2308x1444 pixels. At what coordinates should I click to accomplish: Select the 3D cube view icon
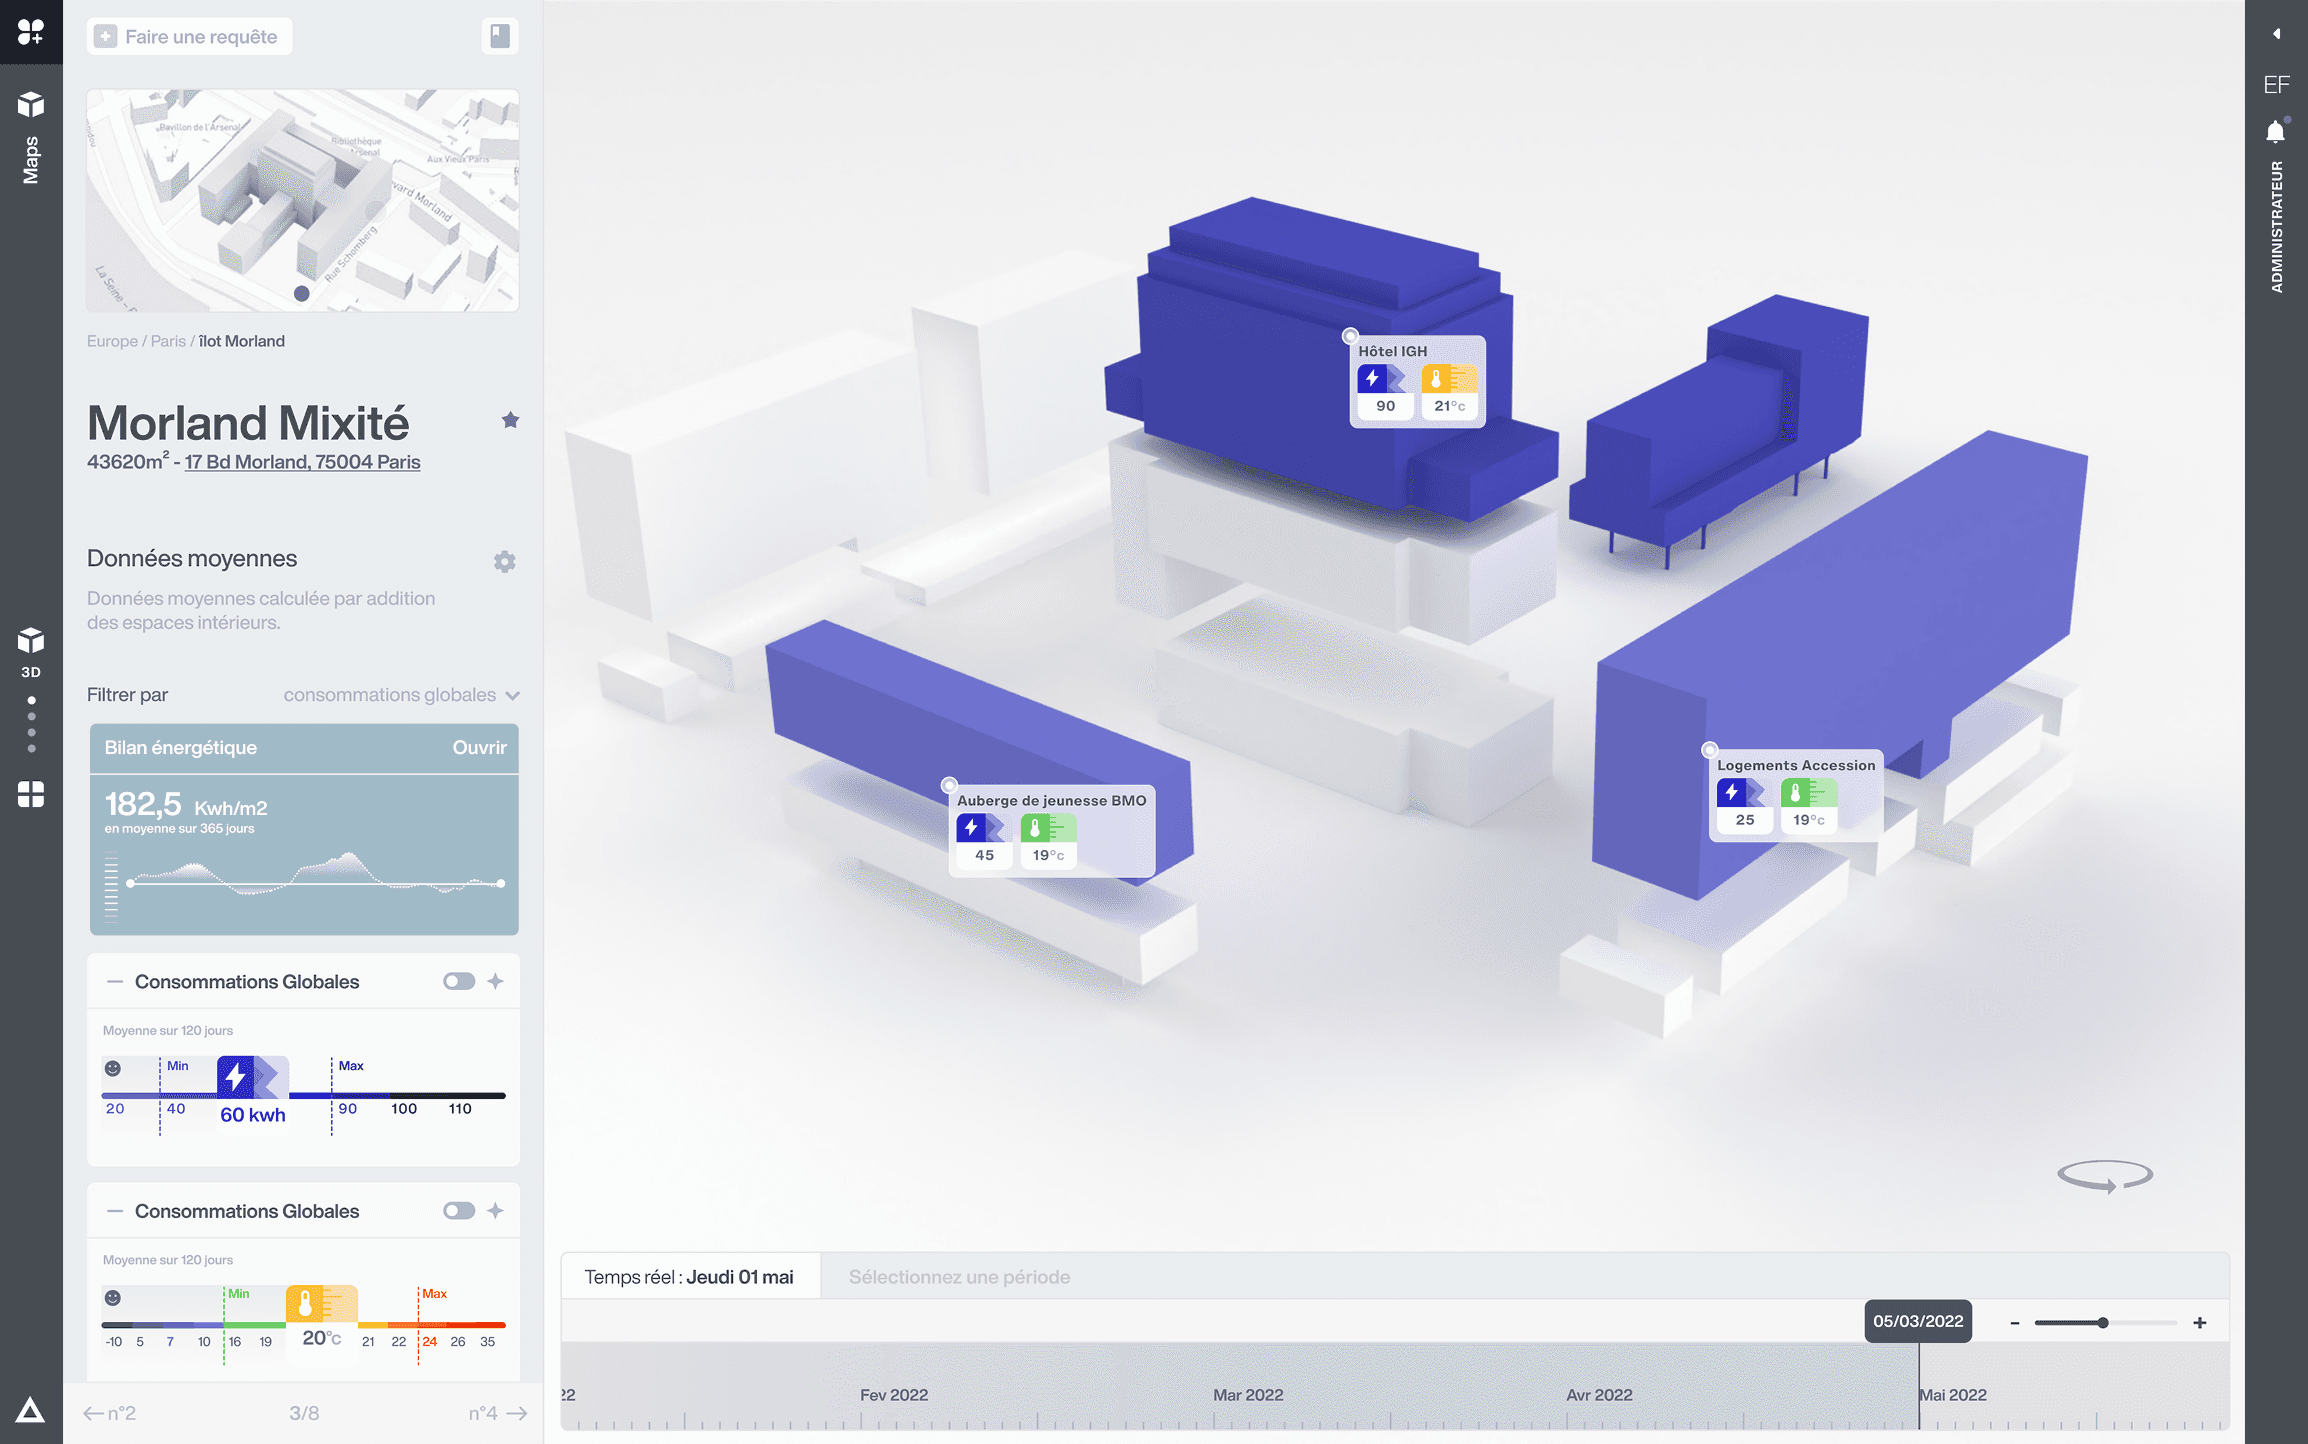pyautogui.click(x=31, y=642)
